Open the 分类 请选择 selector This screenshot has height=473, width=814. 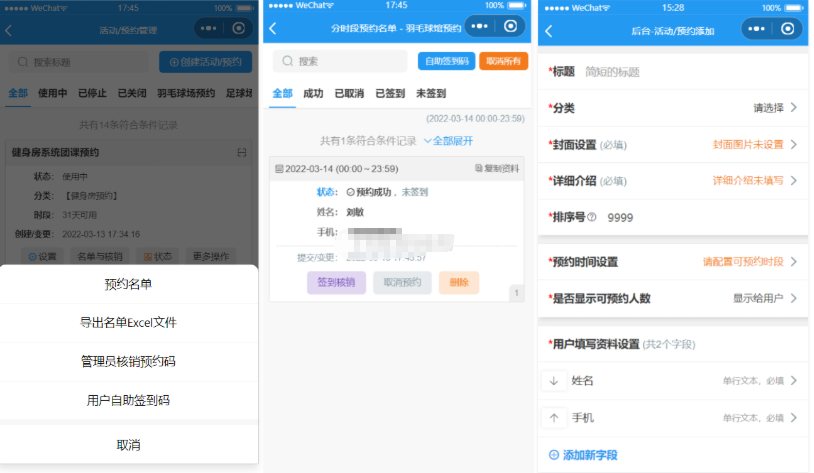[x=673, y=108]
